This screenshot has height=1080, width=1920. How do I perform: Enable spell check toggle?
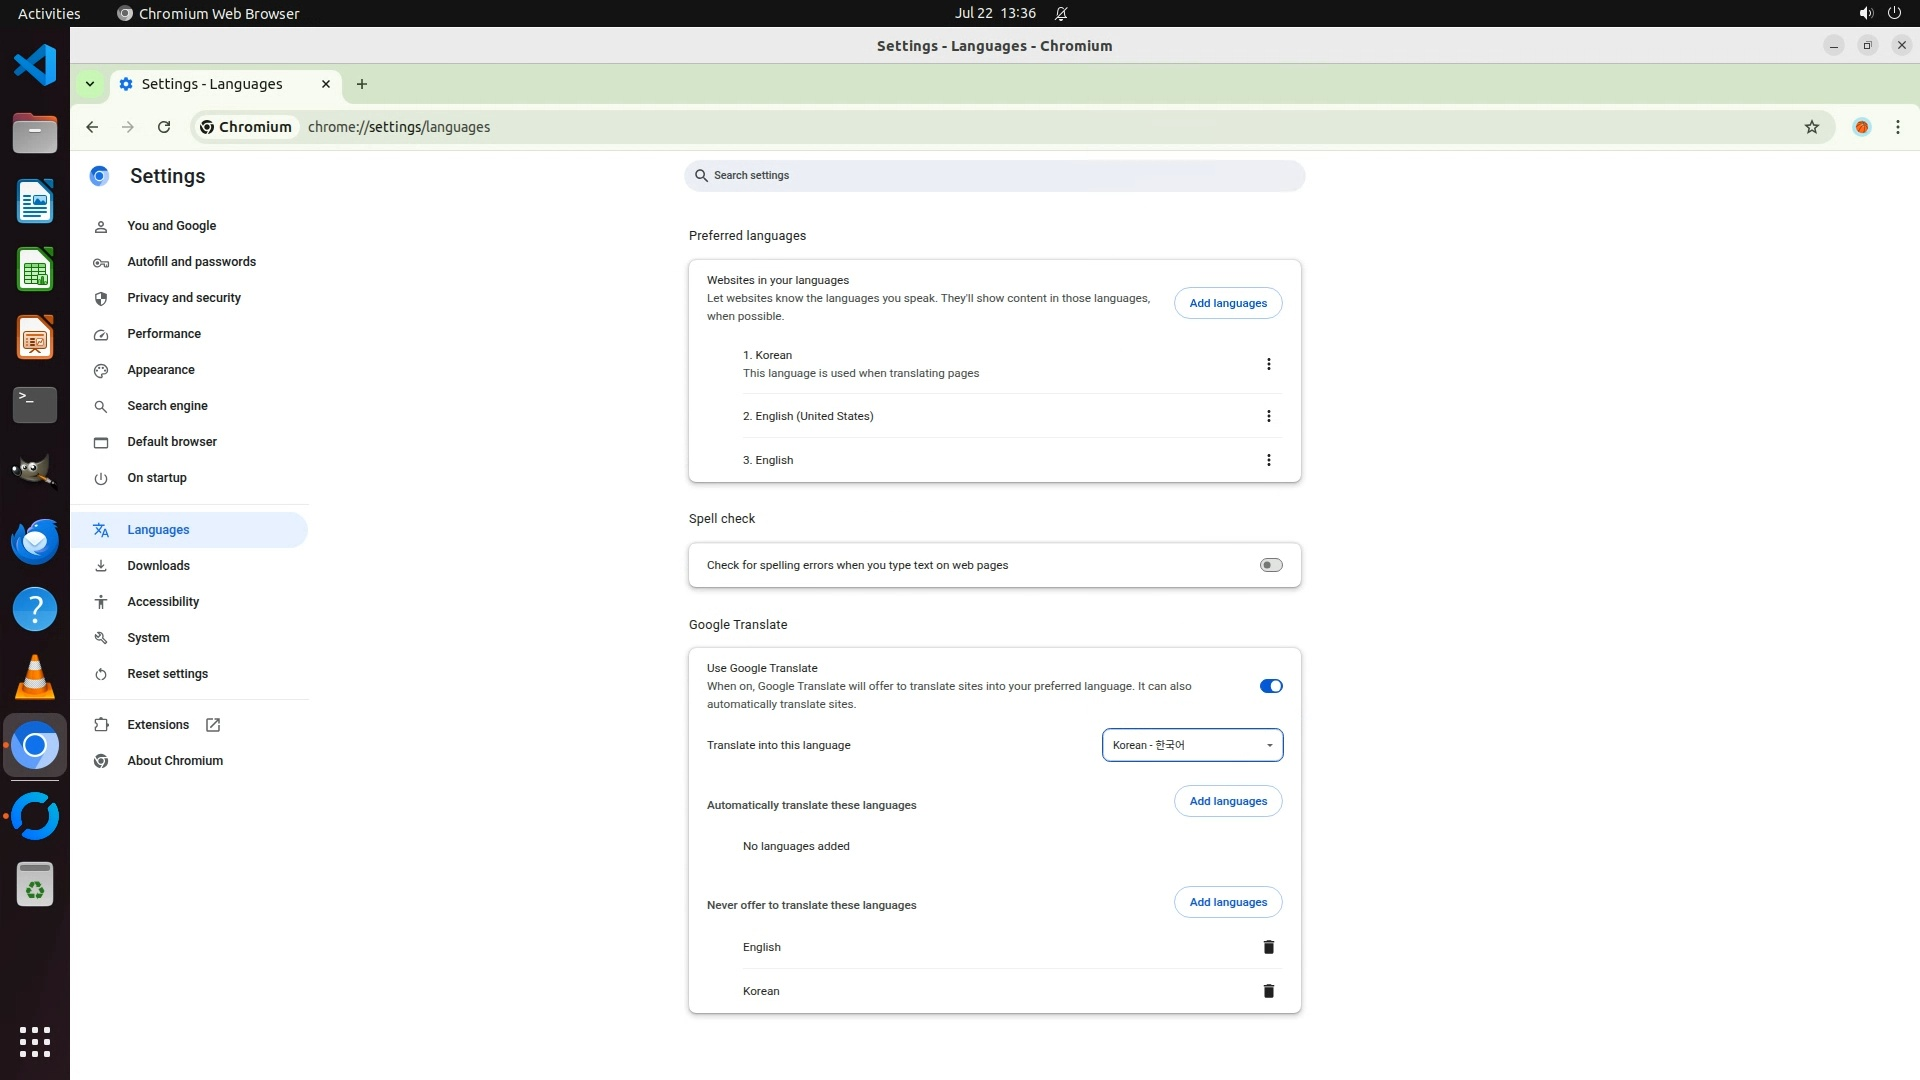pos(1270,565)
